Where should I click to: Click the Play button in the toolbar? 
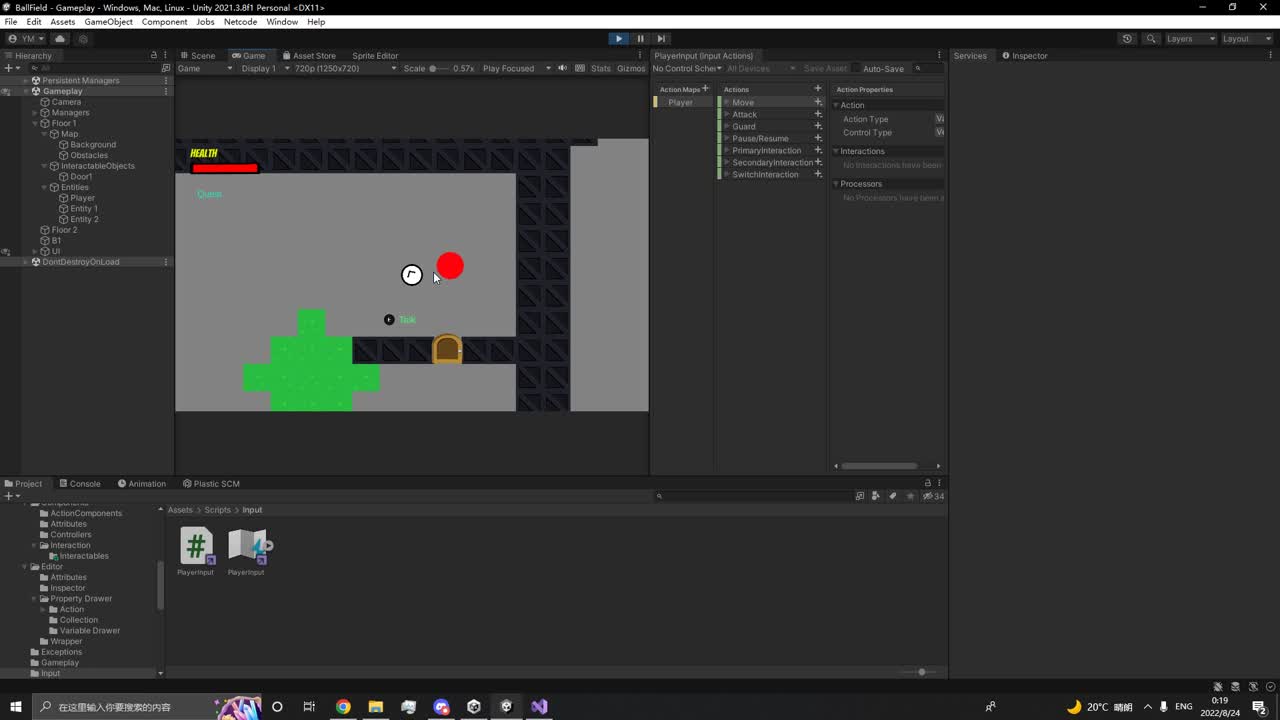point(618,38)
